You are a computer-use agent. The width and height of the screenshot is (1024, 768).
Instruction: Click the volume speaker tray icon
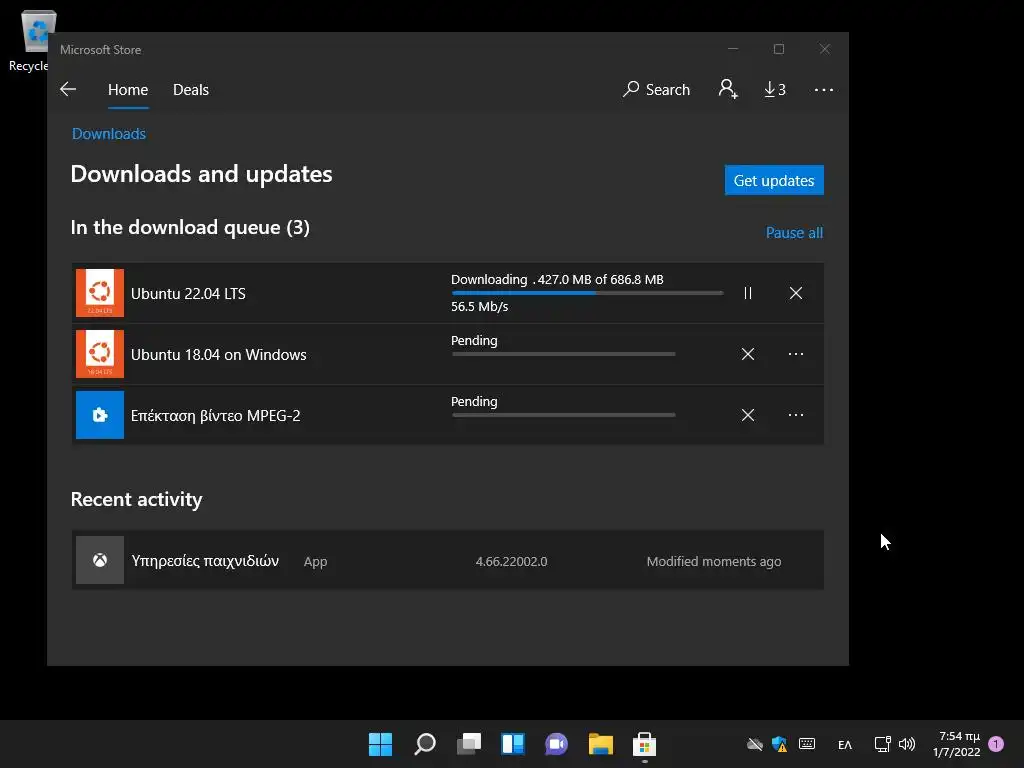point(907,744)
